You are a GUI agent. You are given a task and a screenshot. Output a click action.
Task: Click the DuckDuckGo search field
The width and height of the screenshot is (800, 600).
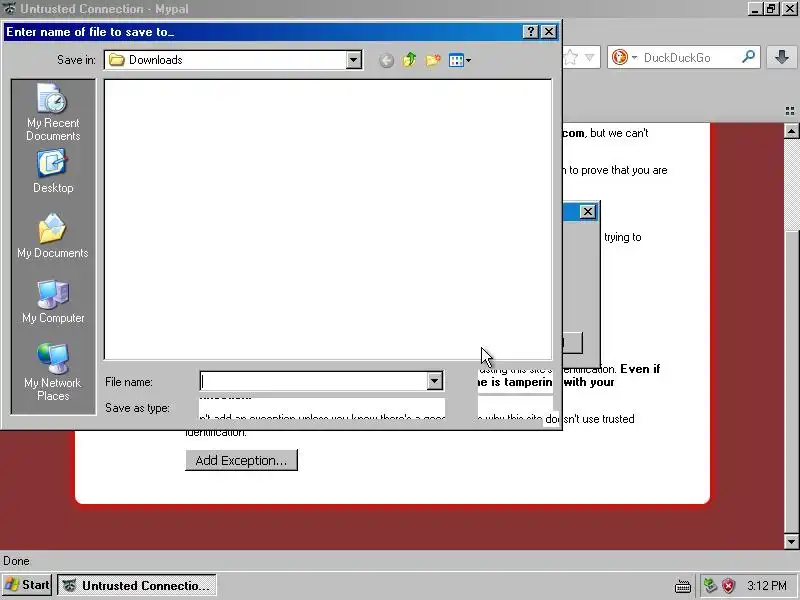pos(689,58)
